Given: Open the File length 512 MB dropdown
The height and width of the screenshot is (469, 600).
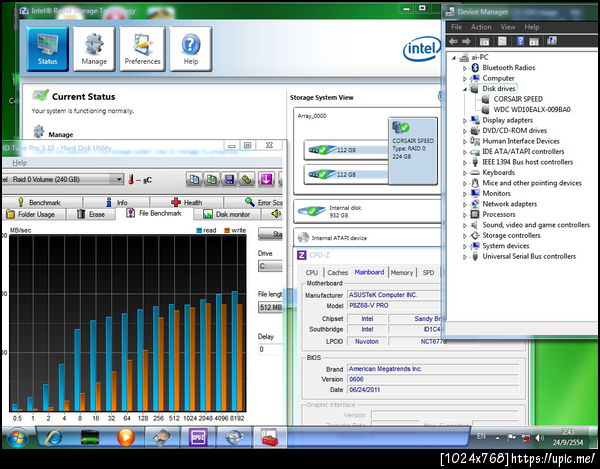Looking at the screenshot, I should click(271, 307).
